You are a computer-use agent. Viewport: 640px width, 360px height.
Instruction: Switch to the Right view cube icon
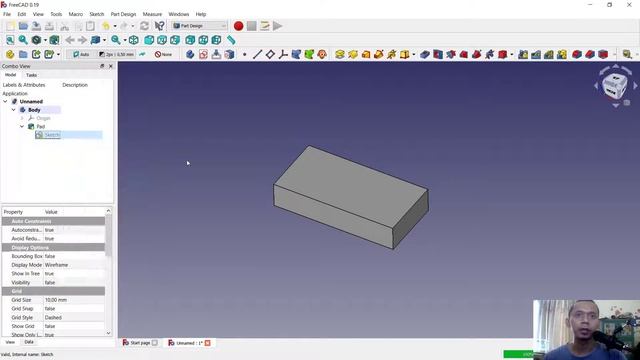(175, 40)
